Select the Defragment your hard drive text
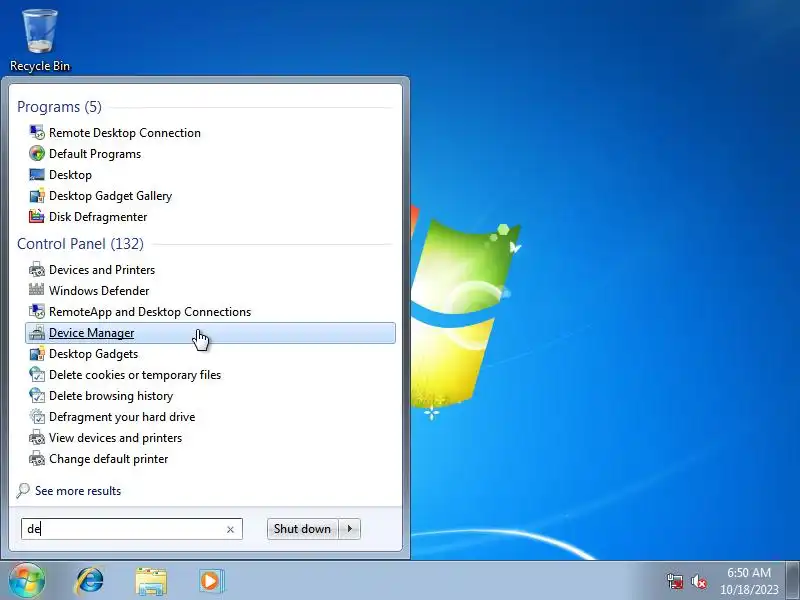Screen dimensions: 800x600 click(x=122, y=416)
